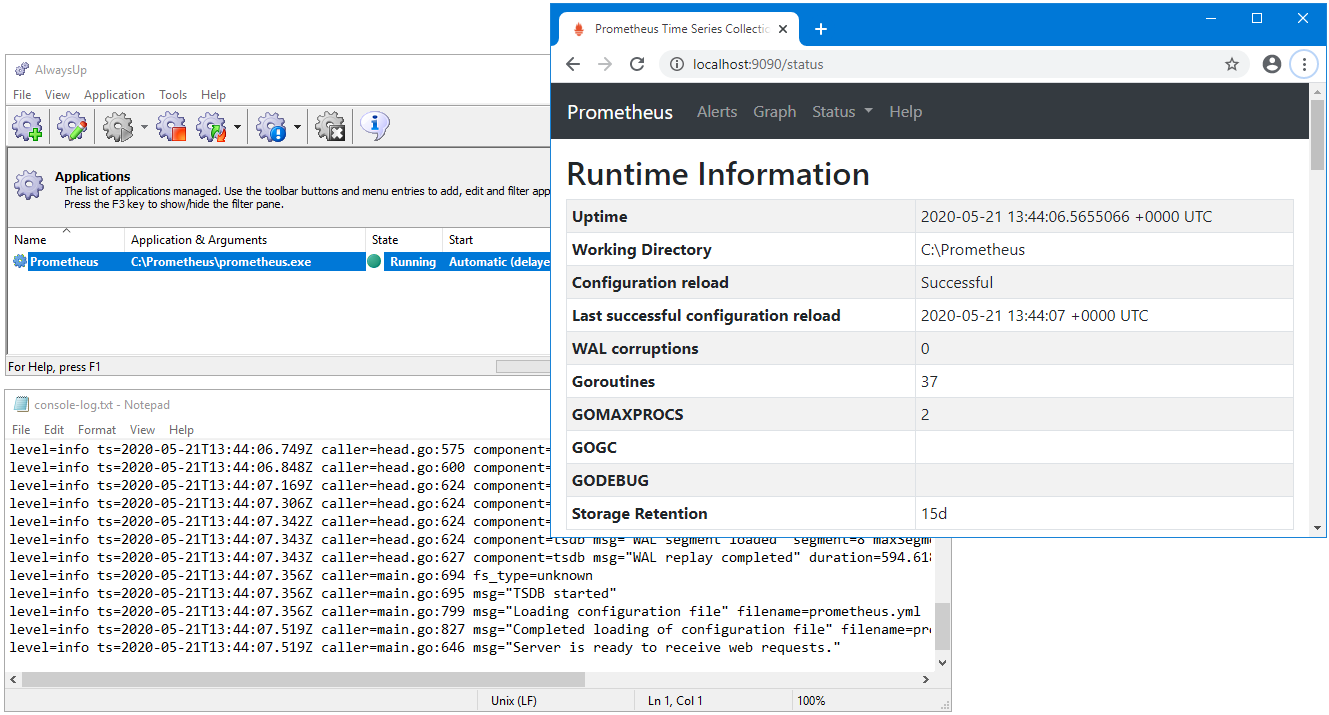Open the dropdown arrow beside the Start Application icon
This screenshot has width=1329, height=715.
pyautogui.click(x=145, y=128)
